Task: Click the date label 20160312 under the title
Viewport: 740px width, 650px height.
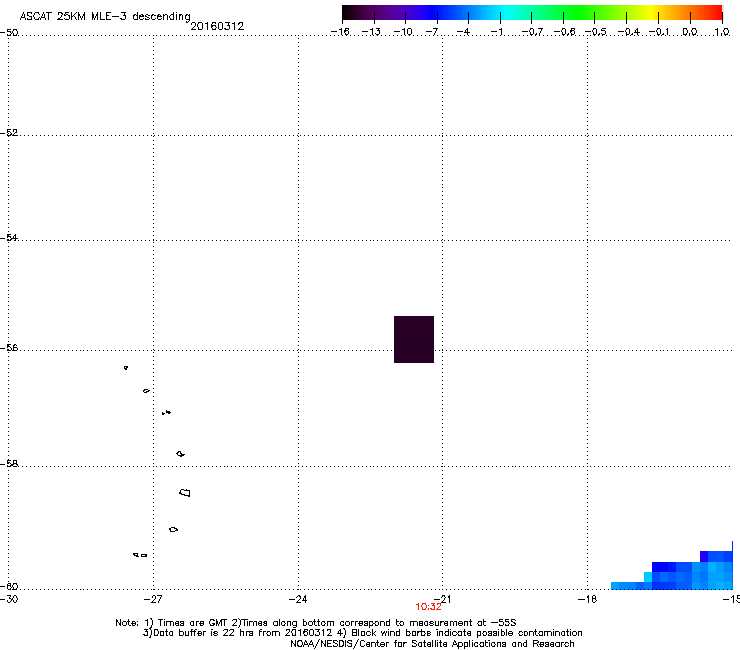Action: 217,26
